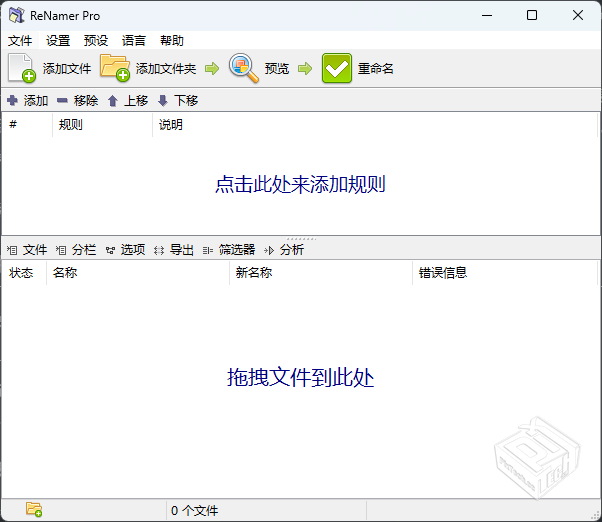Click the 预览 button label
This screenshot has width=602, height=522.
click(x=276, y=69)
